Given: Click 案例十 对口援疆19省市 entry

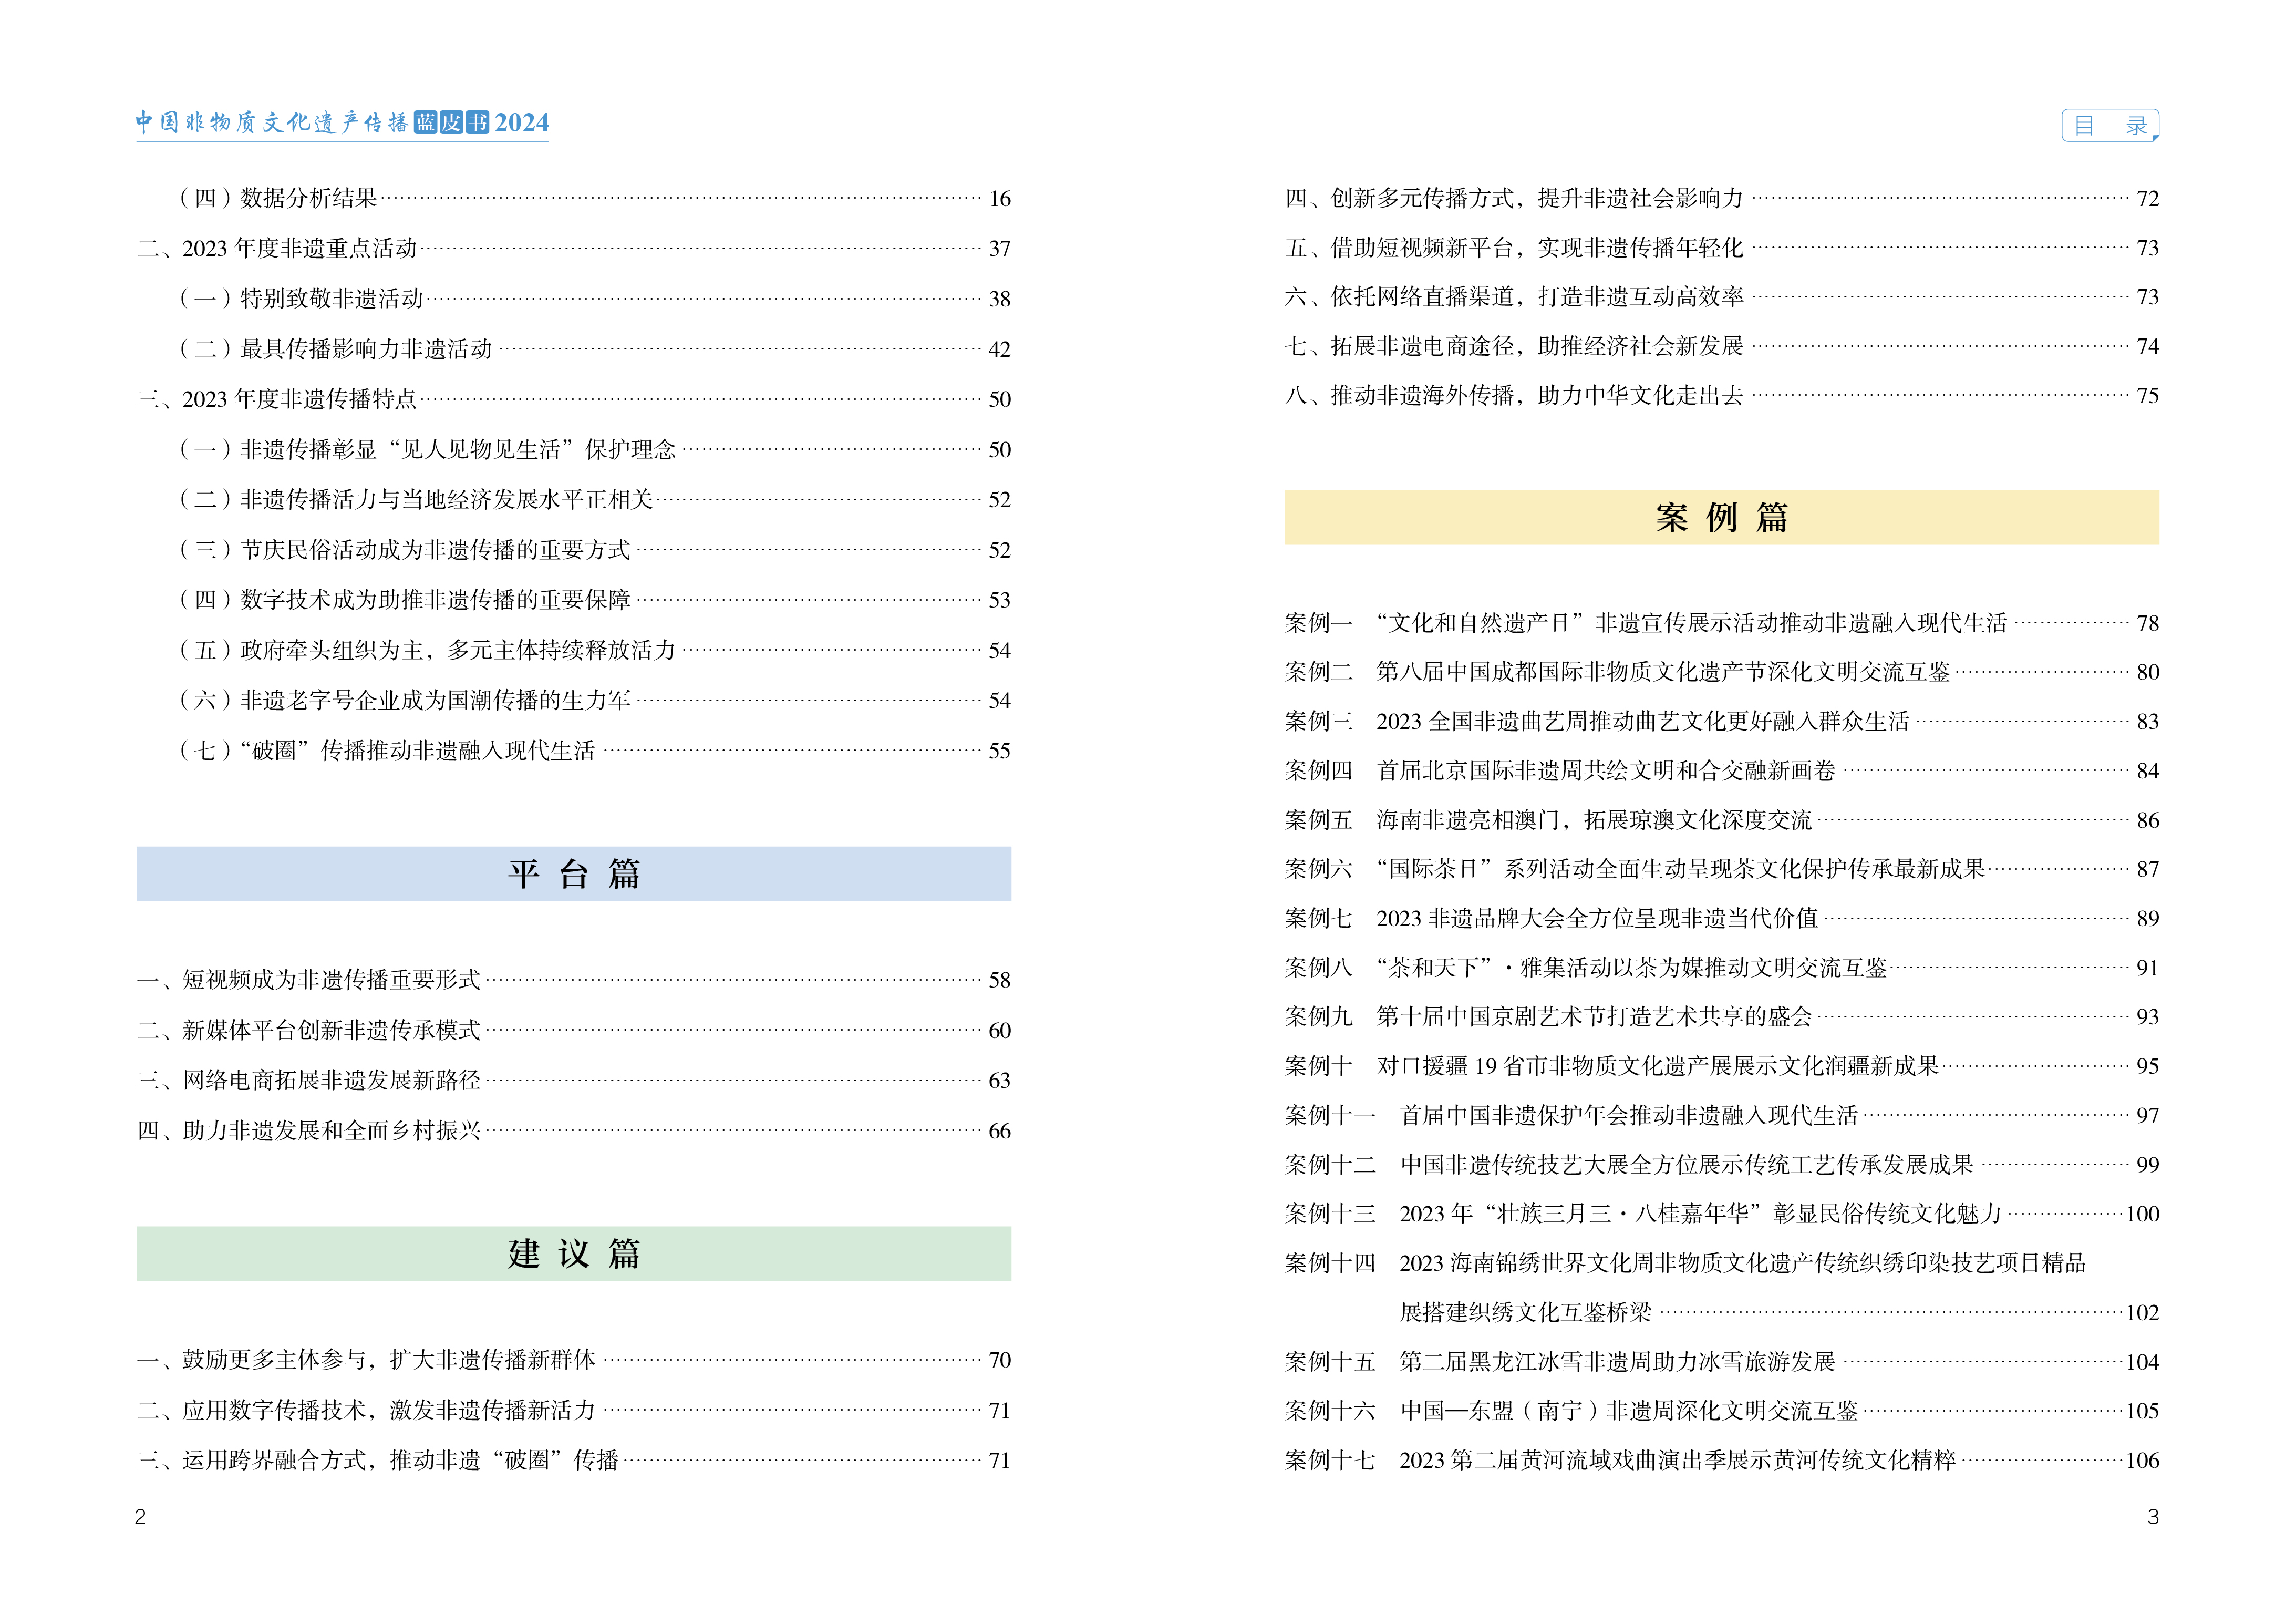Looking at the screenshot, I should pos(1722,1066).
